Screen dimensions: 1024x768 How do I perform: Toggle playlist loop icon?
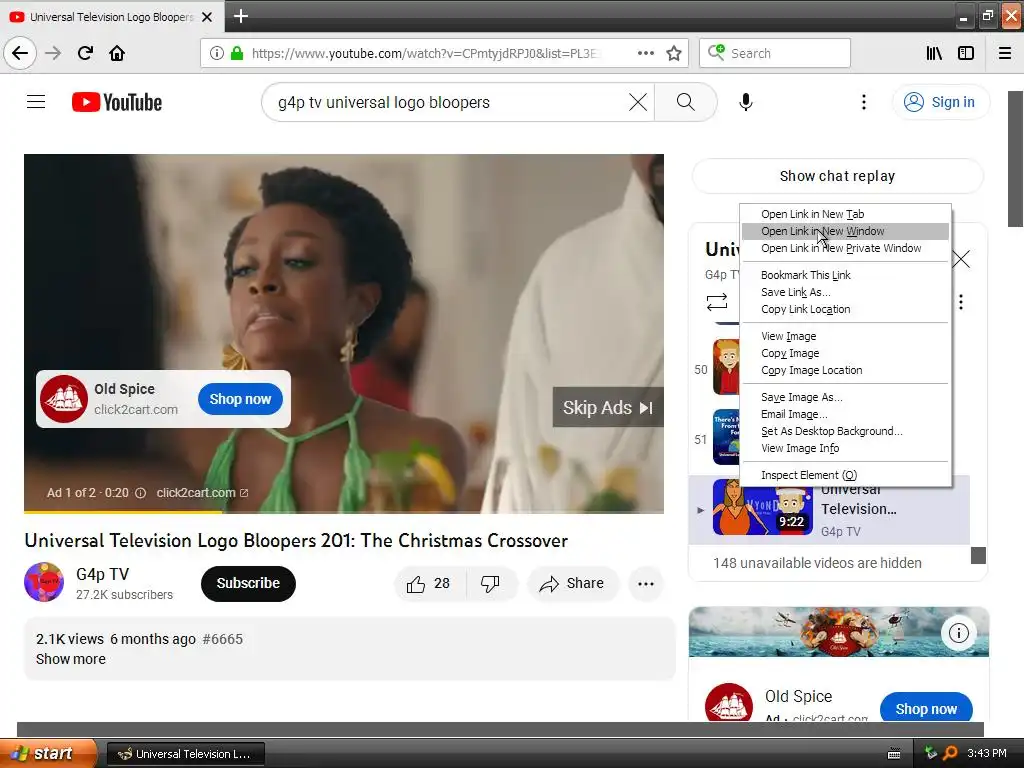[716, 302]
